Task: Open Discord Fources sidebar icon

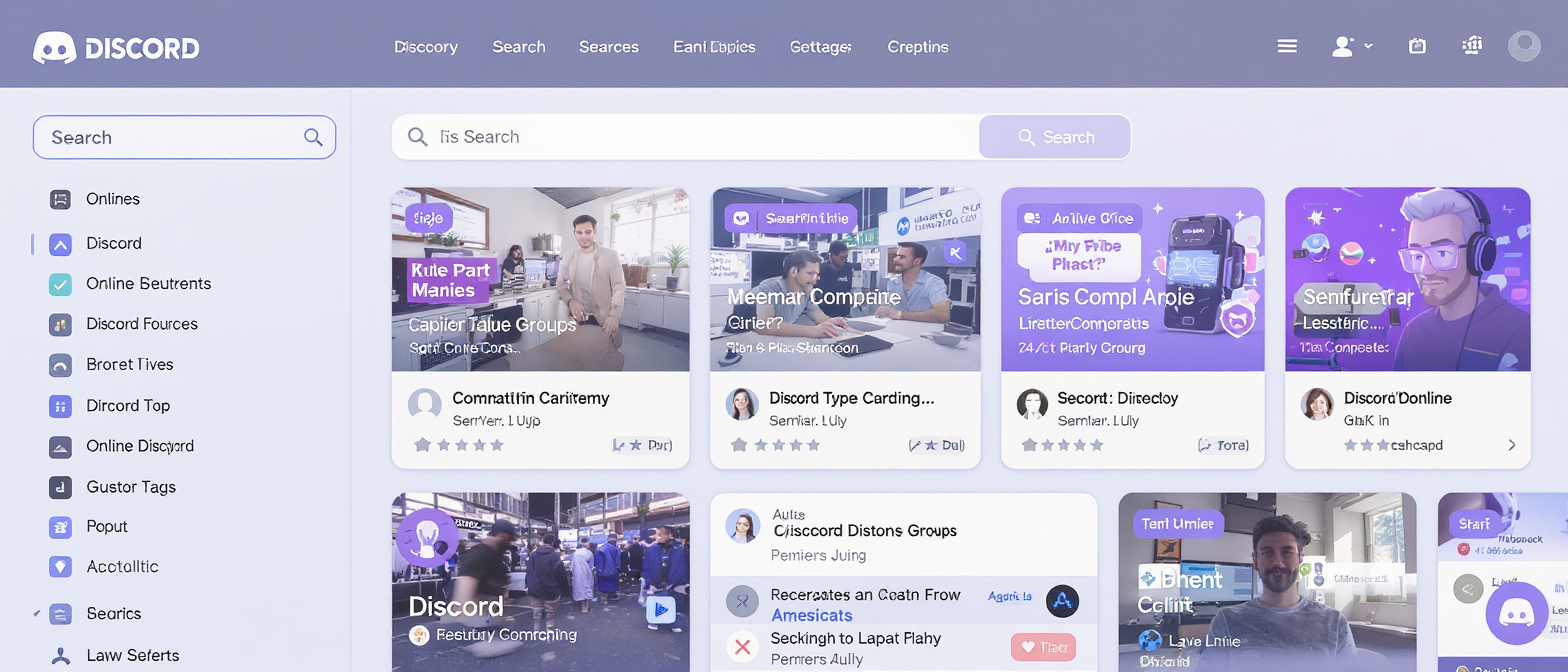Action: coord(60,324)
